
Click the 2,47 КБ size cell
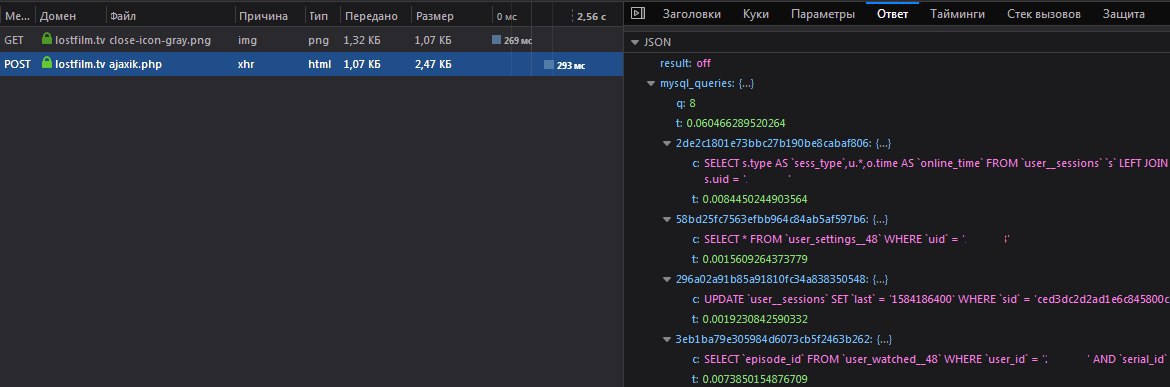pyautogui.click(x=433, y=65)
